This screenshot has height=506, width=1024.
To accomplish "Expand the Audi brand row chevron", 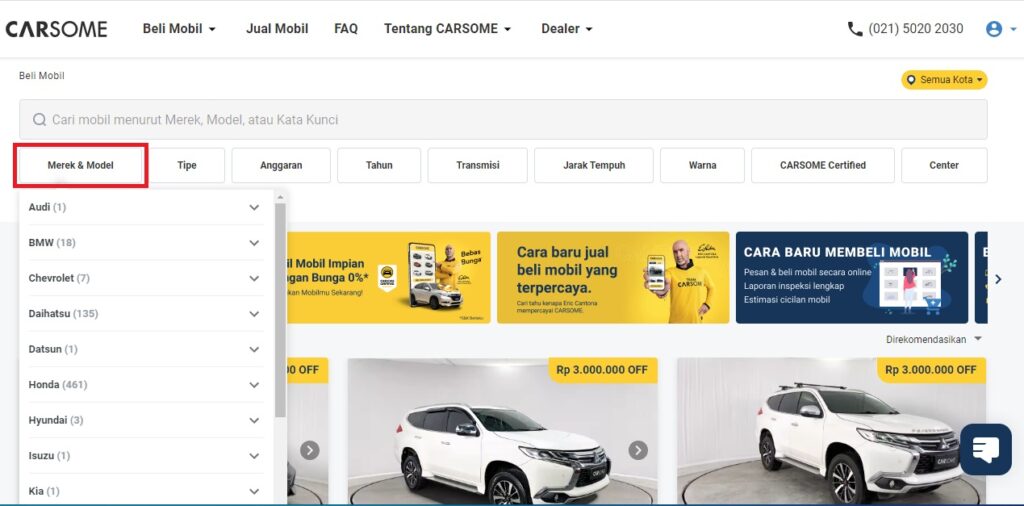I will click(254, 207).
